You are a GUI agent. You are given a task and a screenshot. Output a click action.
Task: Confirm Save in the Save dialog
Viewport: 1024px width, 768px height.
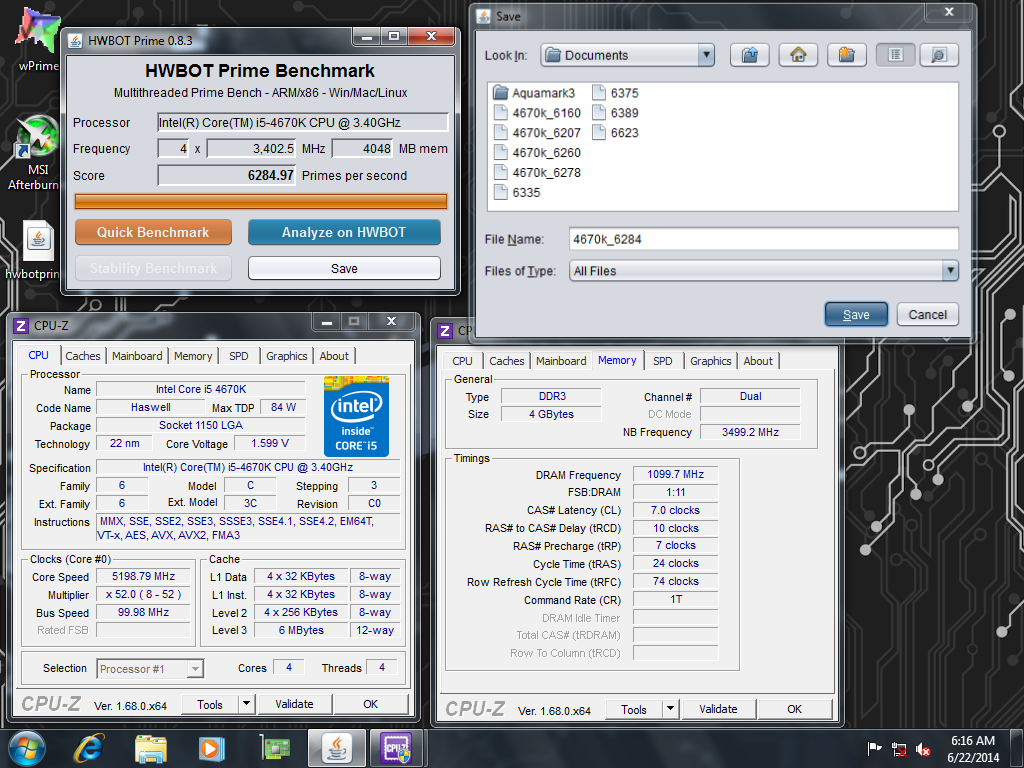point(856,315)
